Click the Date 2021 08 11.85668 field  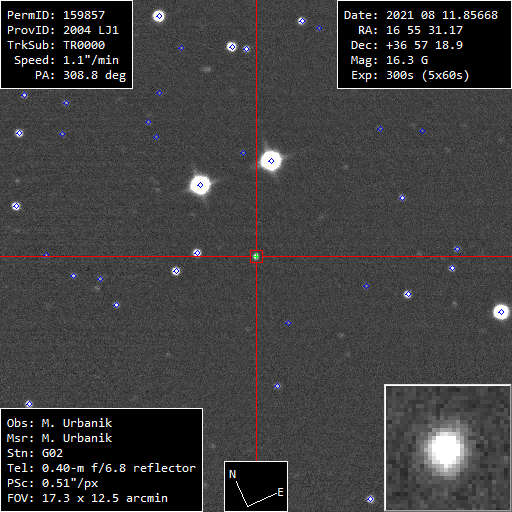(x=421, y=15)
